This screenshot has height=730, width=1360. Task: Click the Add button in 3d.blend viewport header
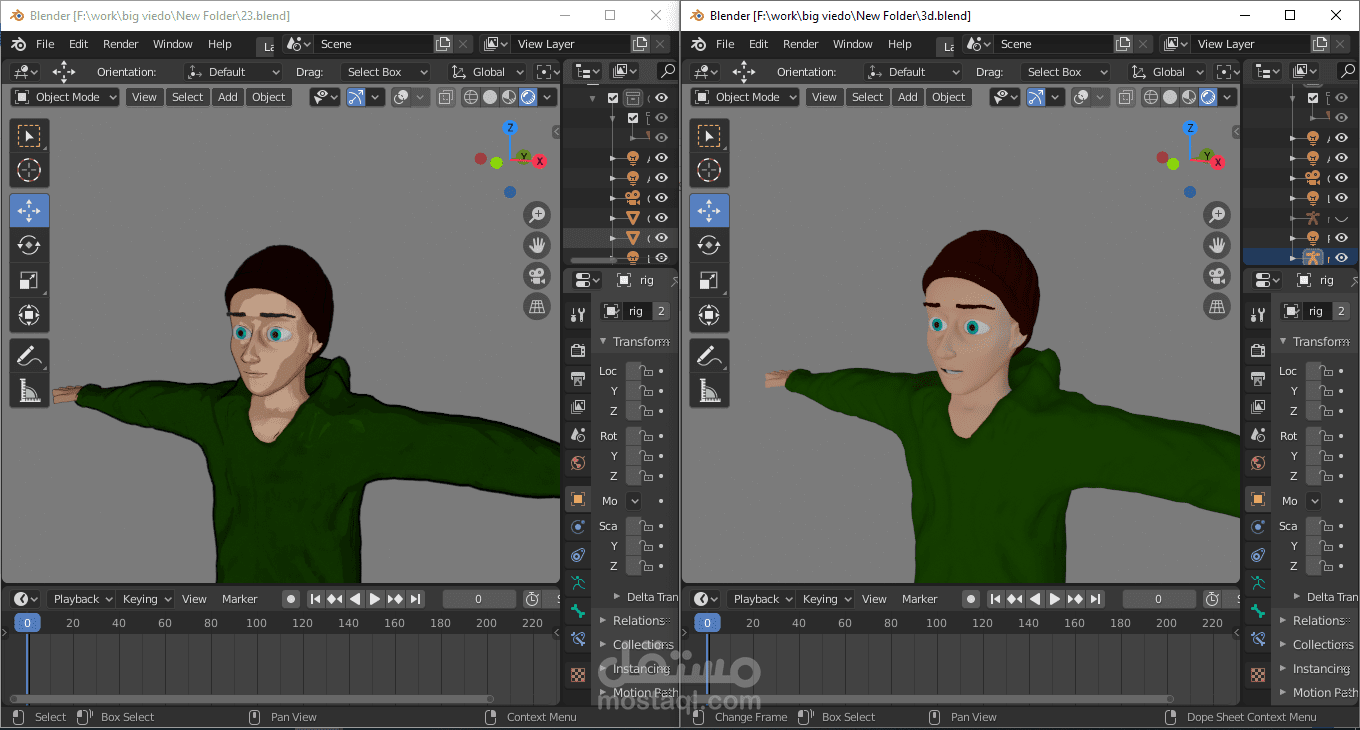pos(907,97)
